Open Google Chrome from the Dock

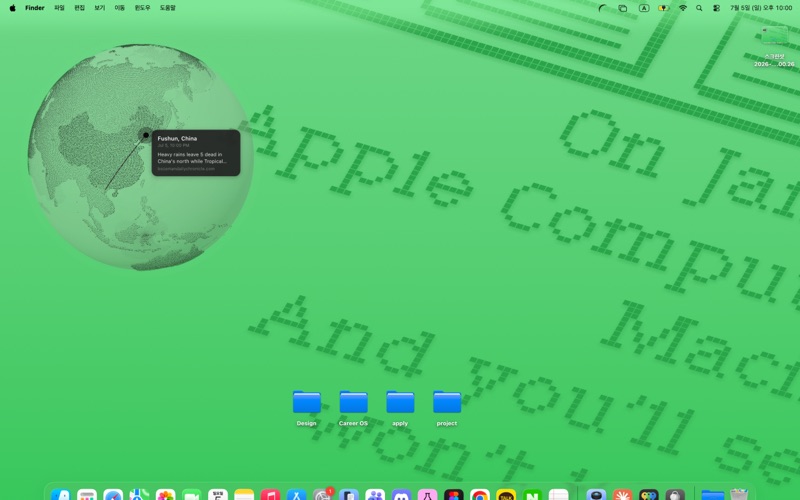click(480, 495)
